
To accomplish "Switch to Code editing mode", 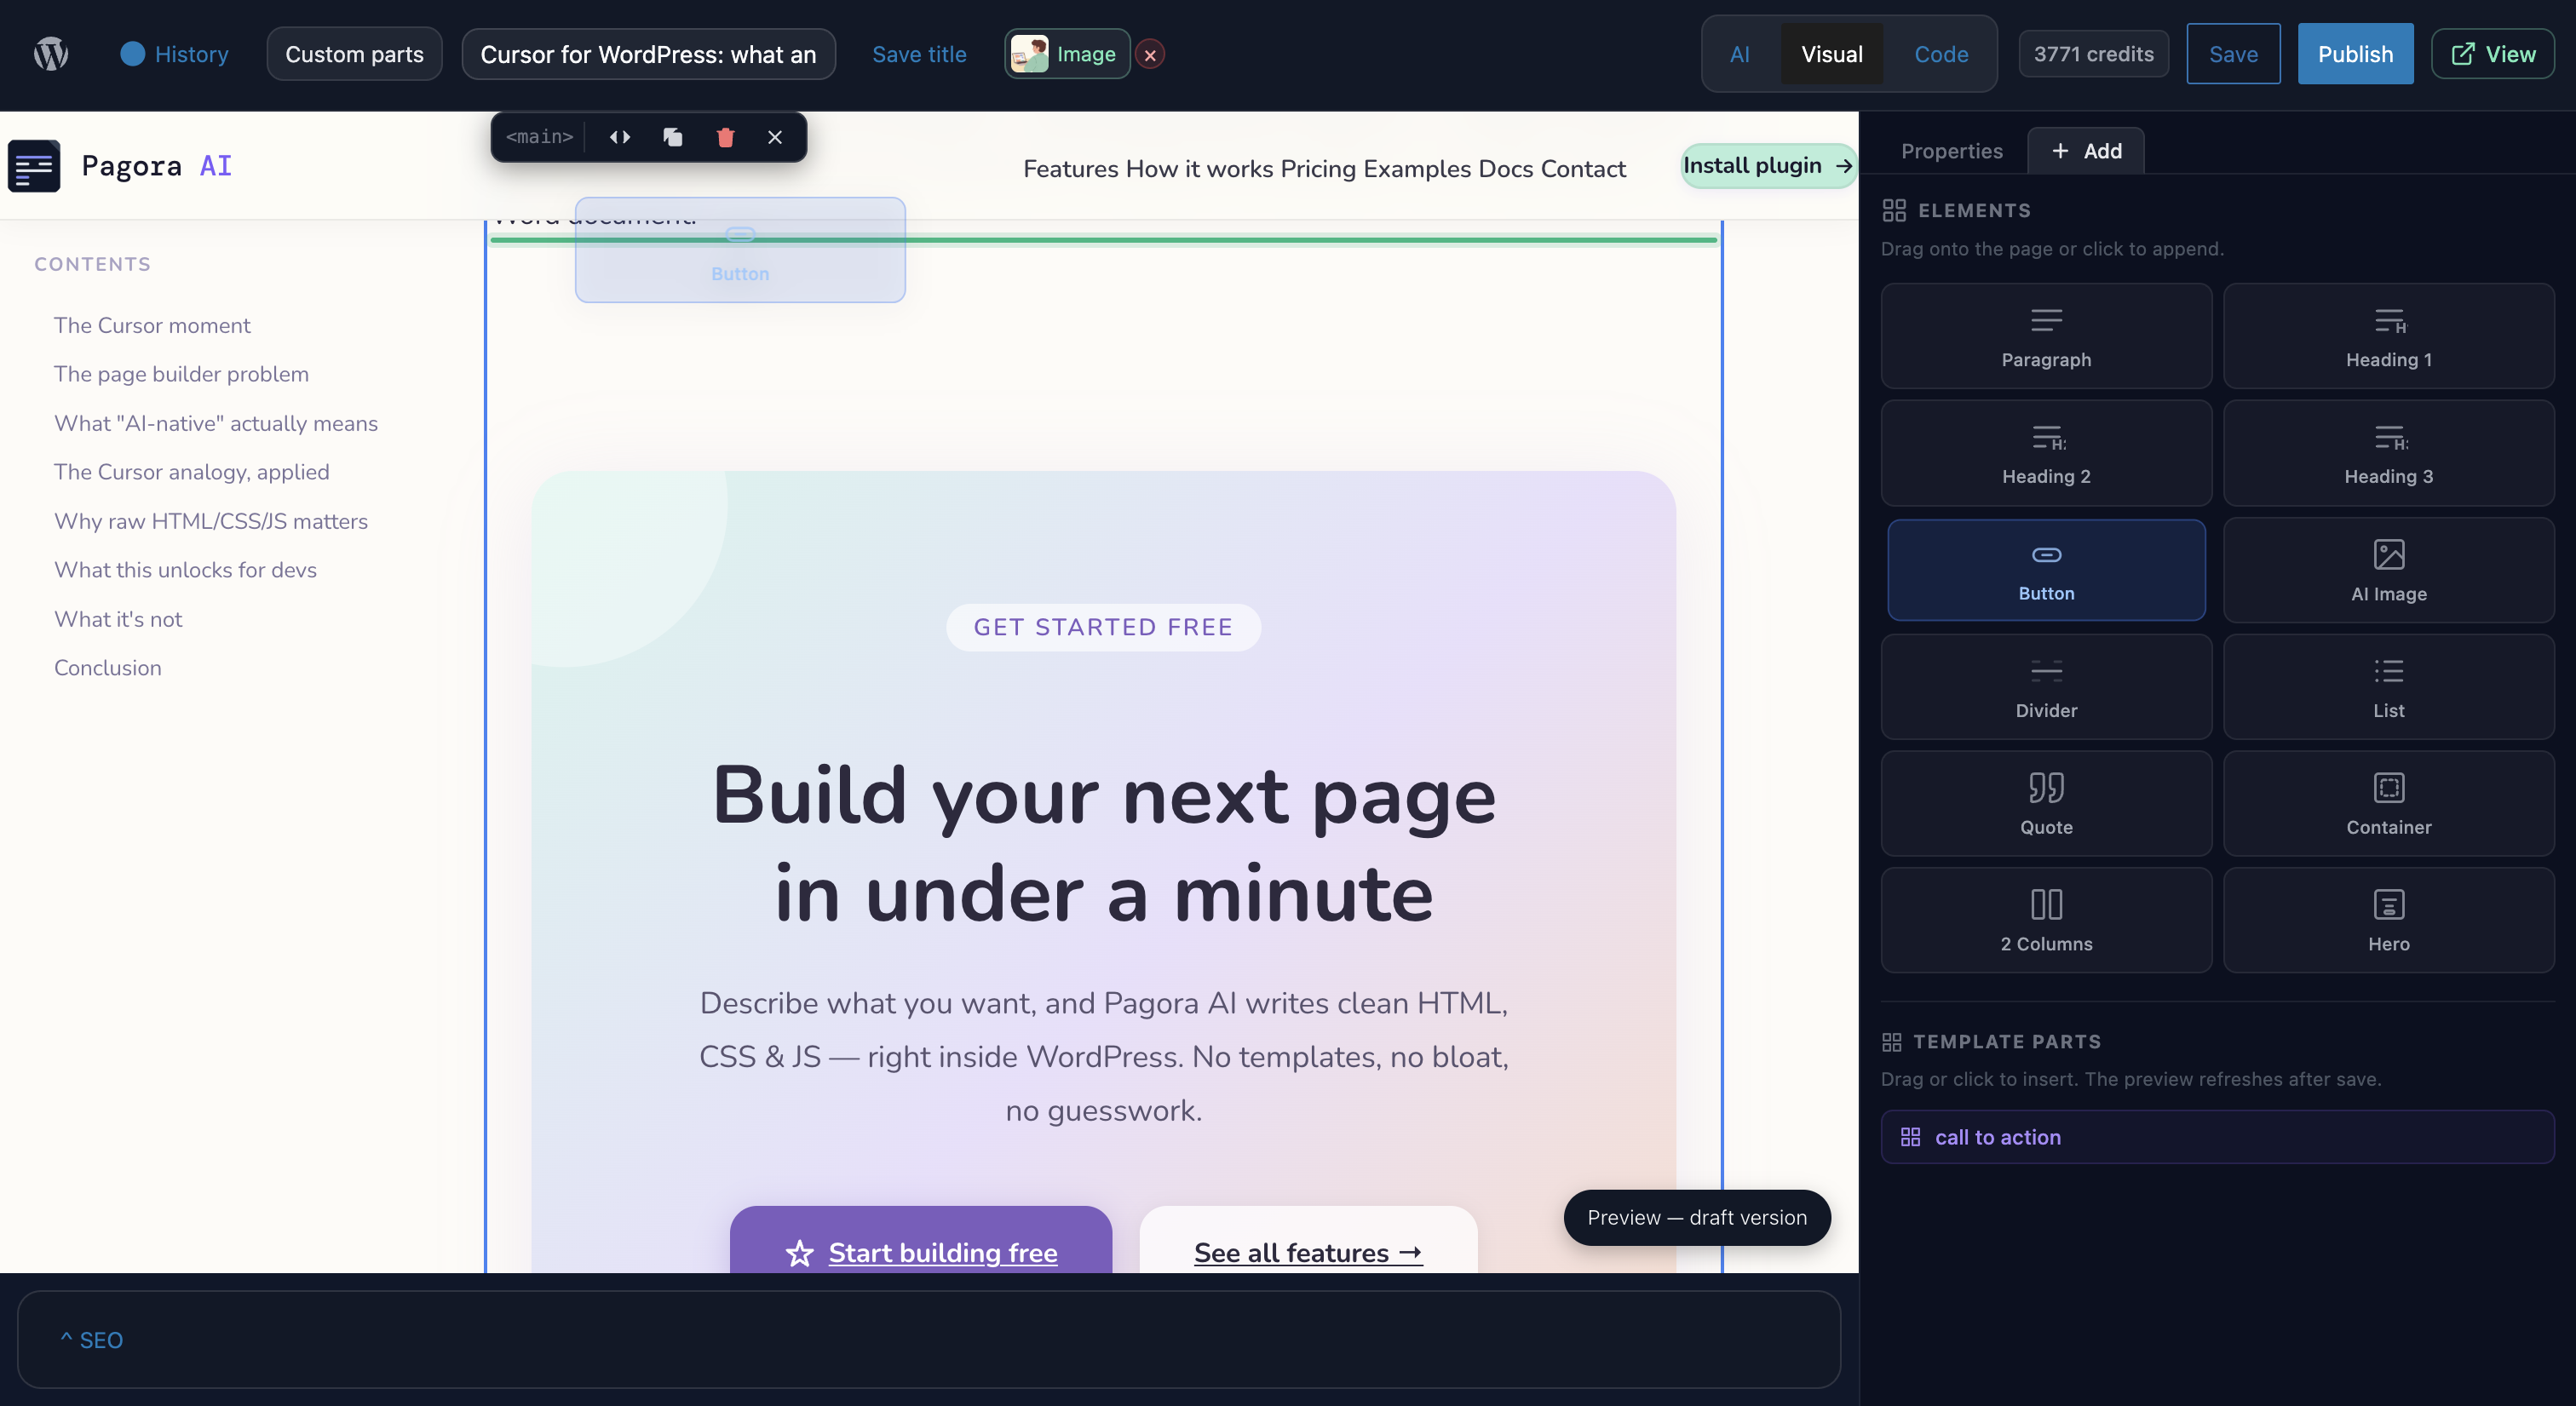I will tap(1940, 54).
